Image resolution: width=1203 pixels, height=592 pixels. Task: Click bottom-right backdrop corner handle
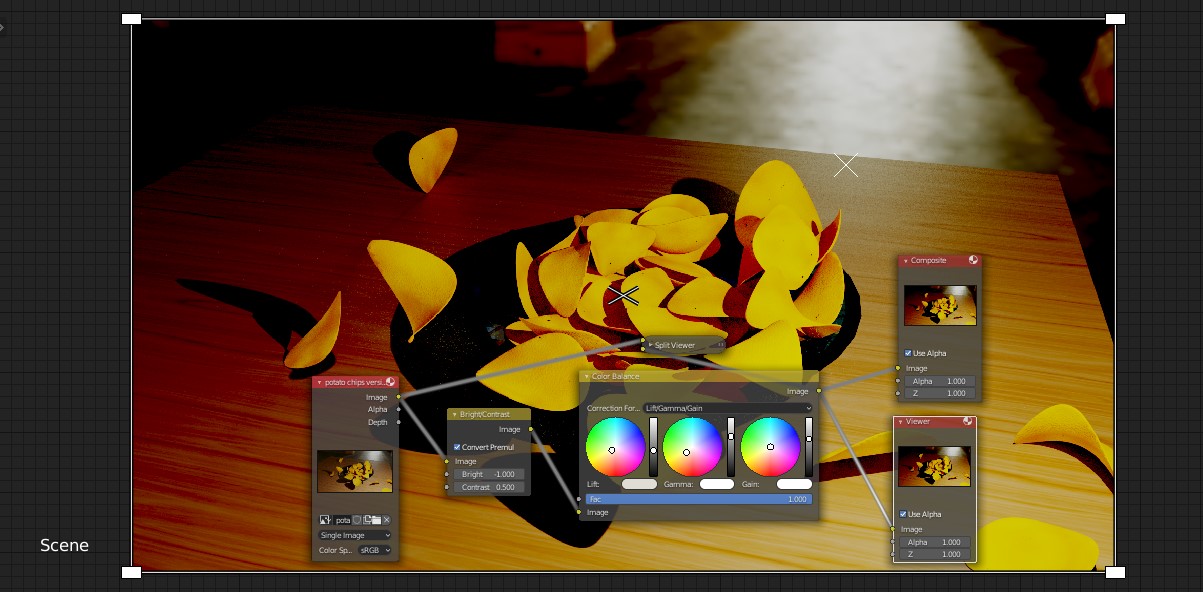coord(1115,573)
